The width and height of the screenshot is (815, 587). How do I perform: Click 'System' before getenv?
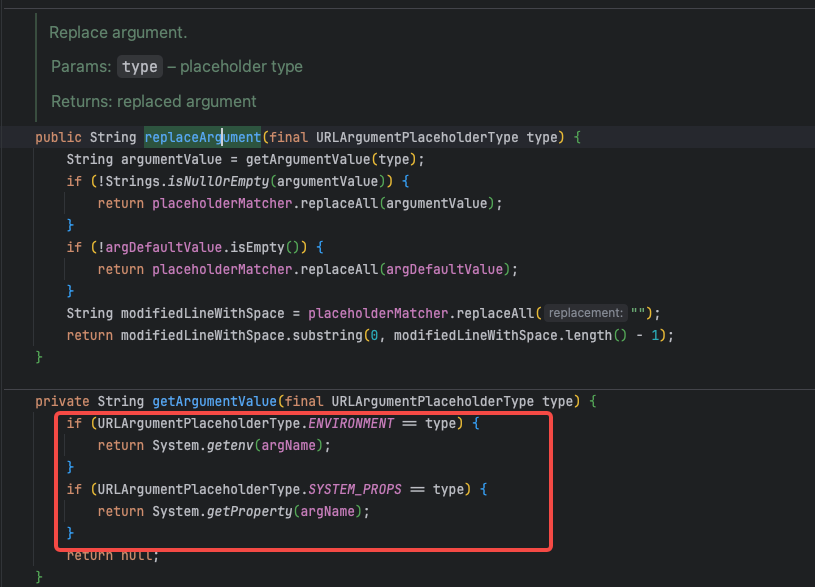click(x=175, y=446)
